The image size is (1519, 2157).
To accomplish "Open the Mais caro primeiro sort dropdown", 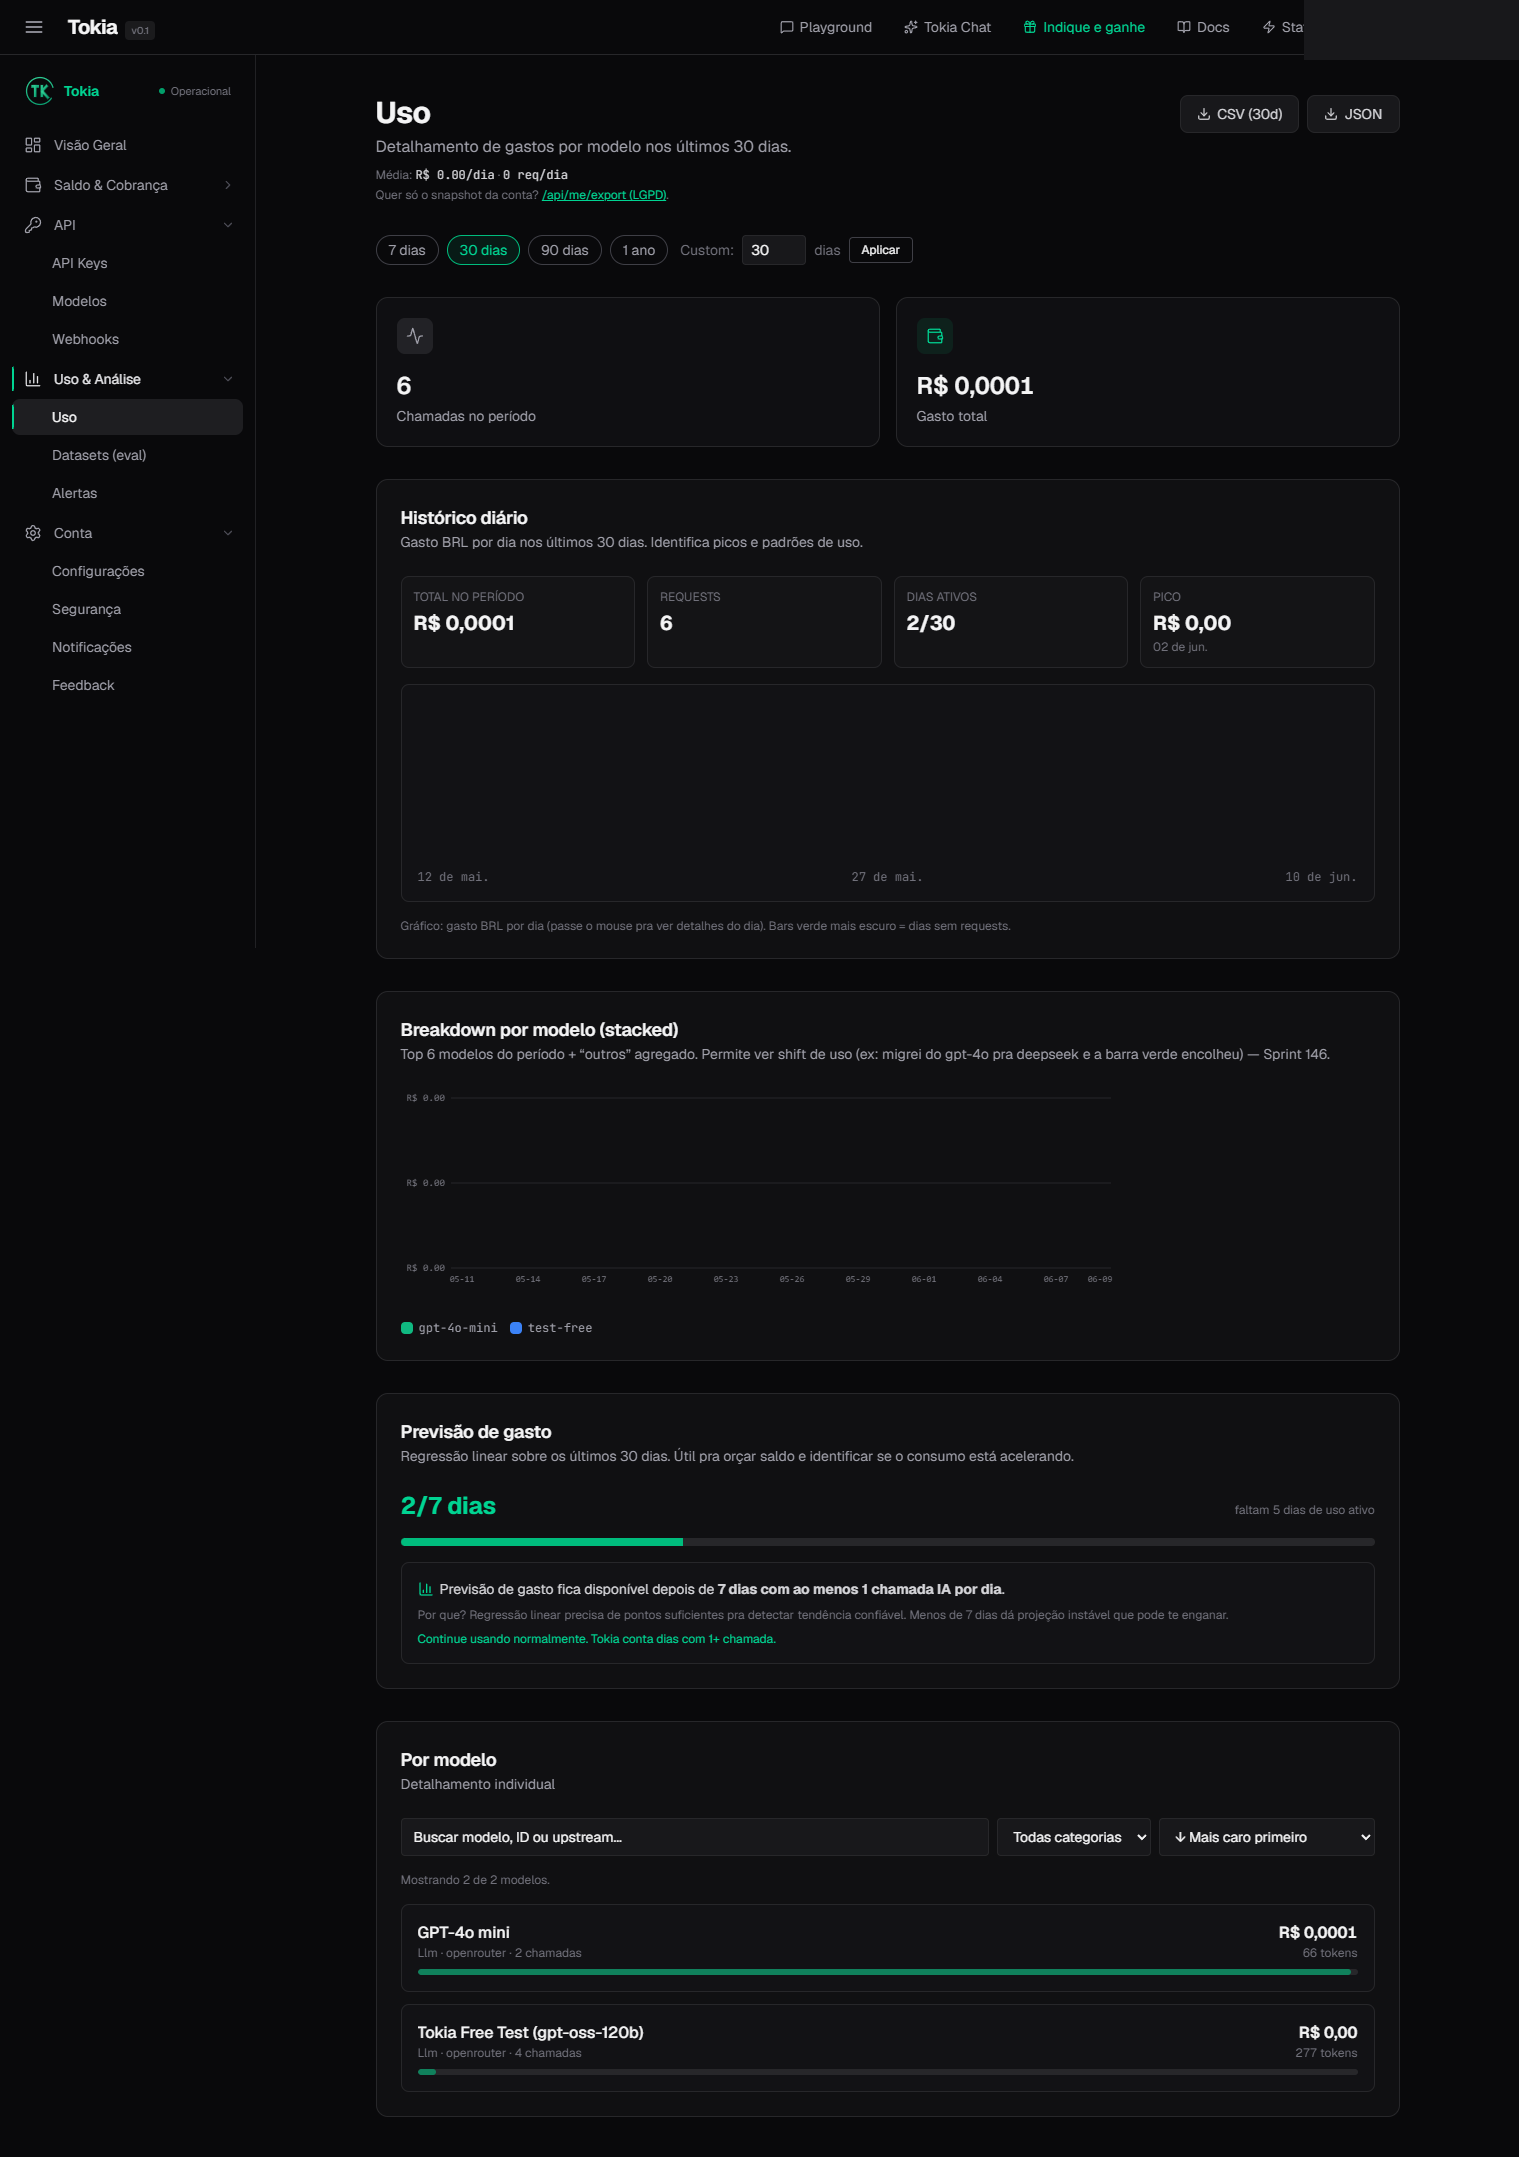I will (x=1267, y=1837).
